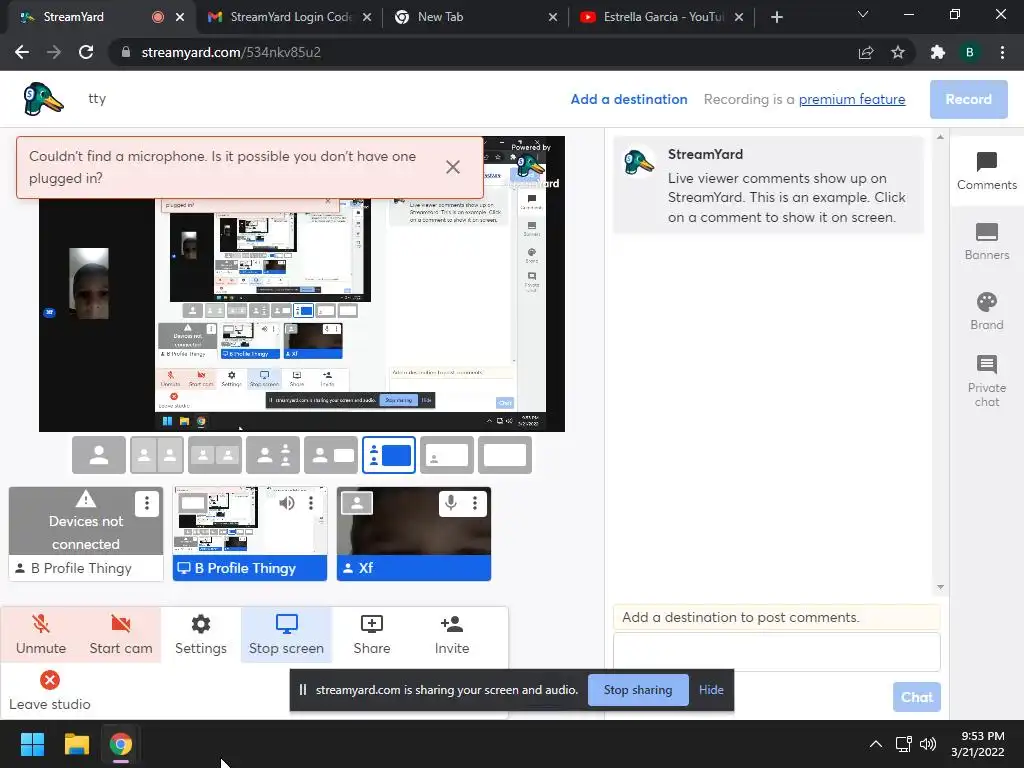Image resolution: width=1024 pixels, height=768 pixels.
Task: Click the solo icon on screen share tile
Action: (x=193, y=503)
